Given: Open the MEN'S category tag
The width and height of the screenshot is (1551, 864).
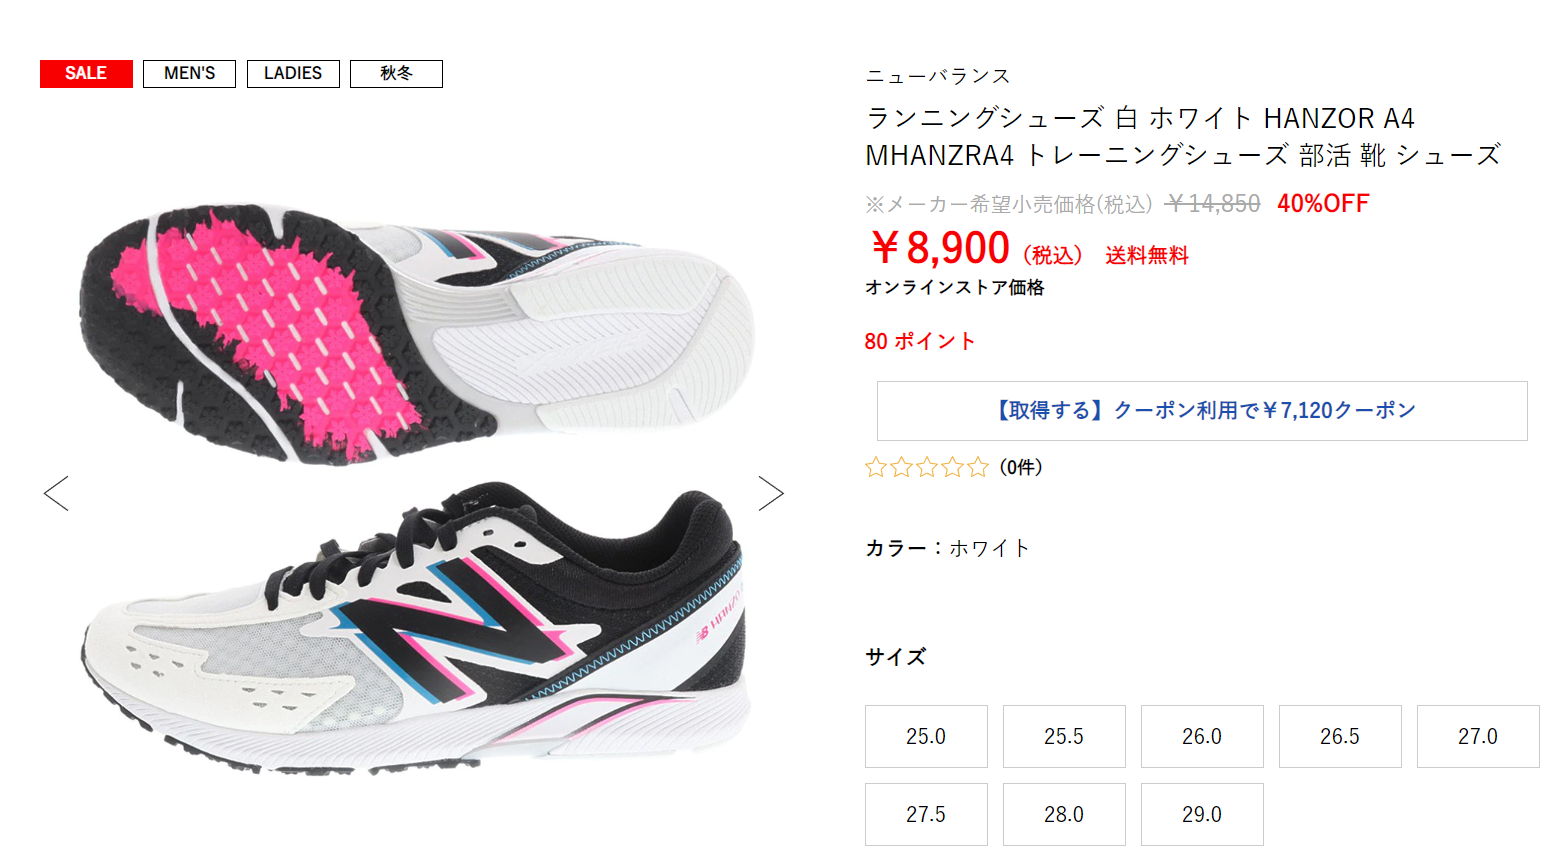Looking at the screenshot, I should click(189, 74).
